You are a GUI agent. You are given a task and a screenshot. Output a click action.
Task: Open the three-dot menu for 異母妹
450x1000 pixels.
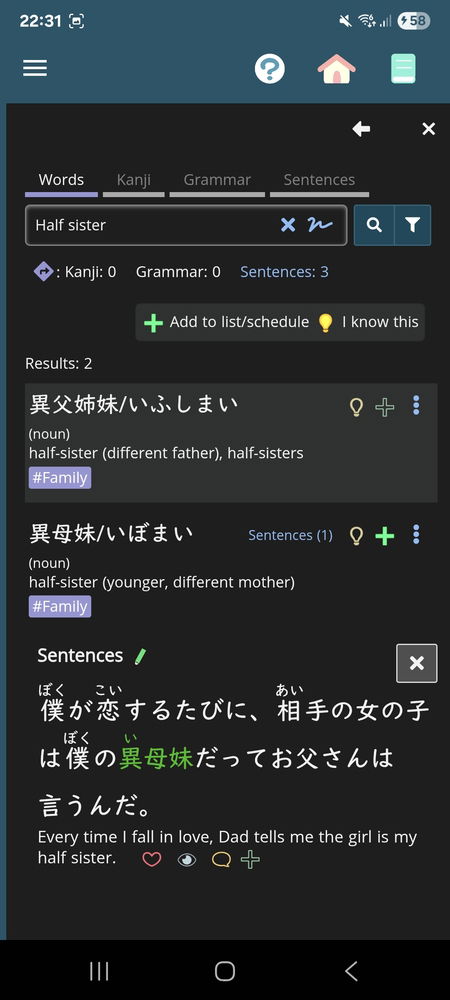pyautogui.click(x=416, y=534)
